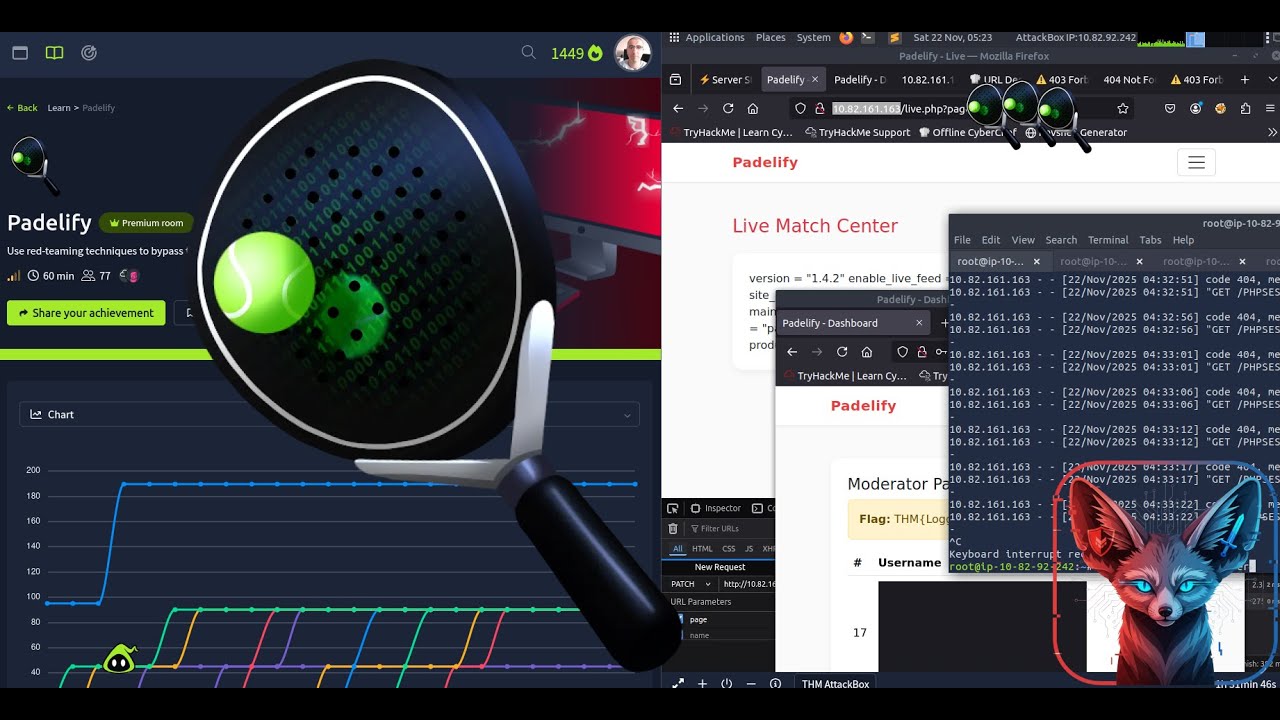Reload in Dashboard Firefox window
This screenshot has height=720, width=1280.
tap(842, 352)
